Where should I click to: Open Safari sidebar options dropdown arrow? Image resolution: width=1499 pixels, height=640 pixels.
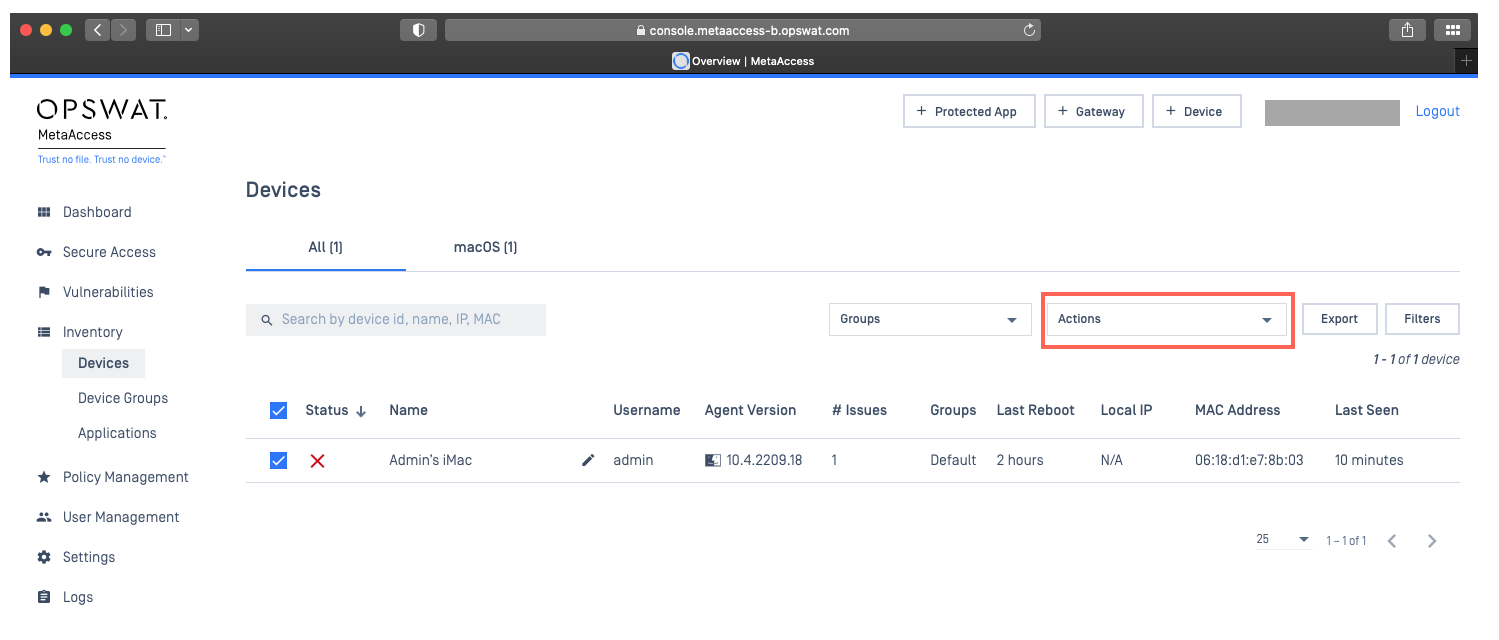coord(189,30)
